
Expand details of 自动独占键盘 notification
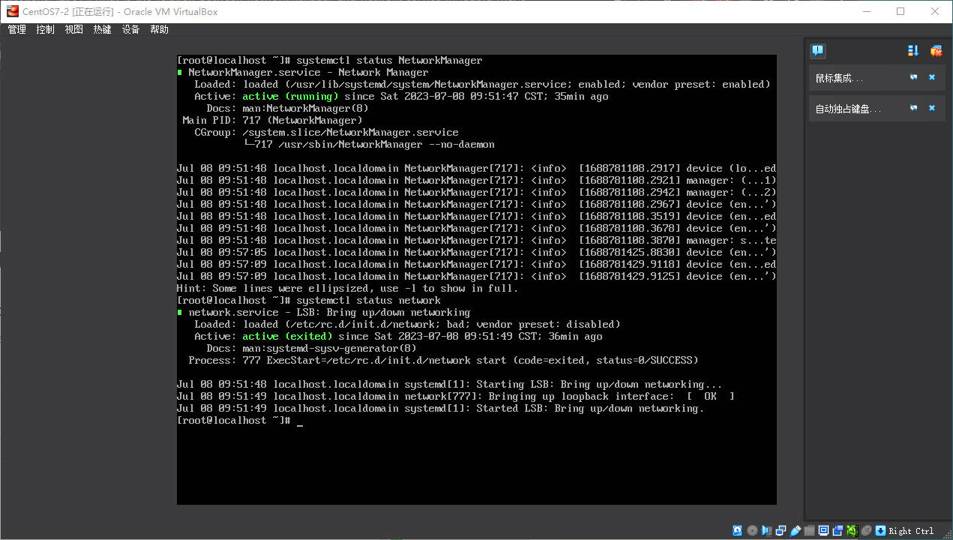click(x=913, y=108)
